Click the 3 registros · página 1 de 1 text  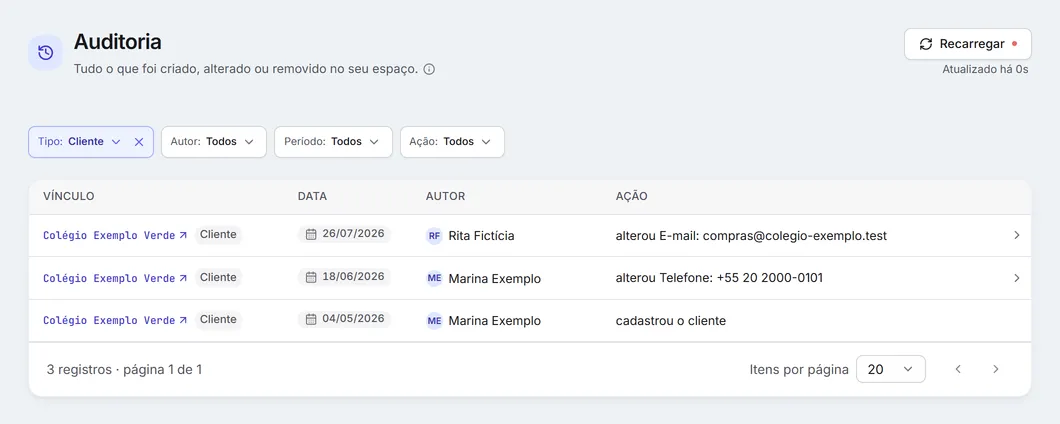[124, 370]
